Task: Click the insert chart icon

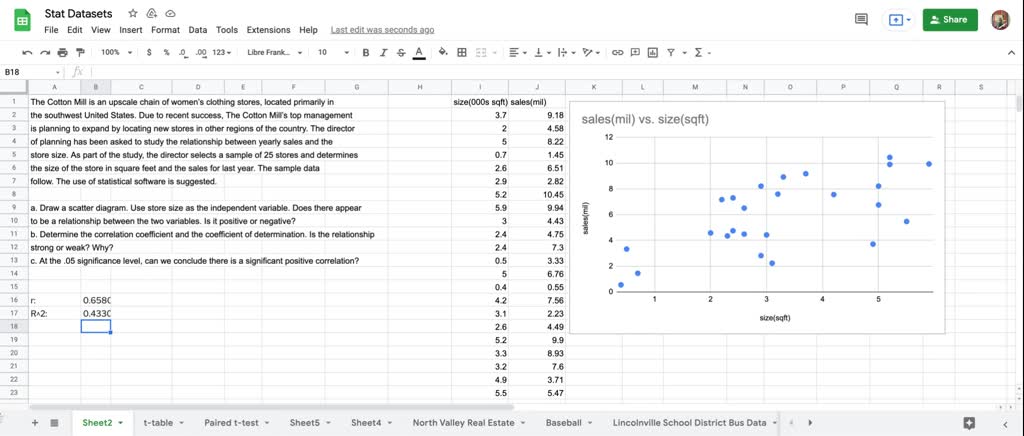Action: [651, 52]
